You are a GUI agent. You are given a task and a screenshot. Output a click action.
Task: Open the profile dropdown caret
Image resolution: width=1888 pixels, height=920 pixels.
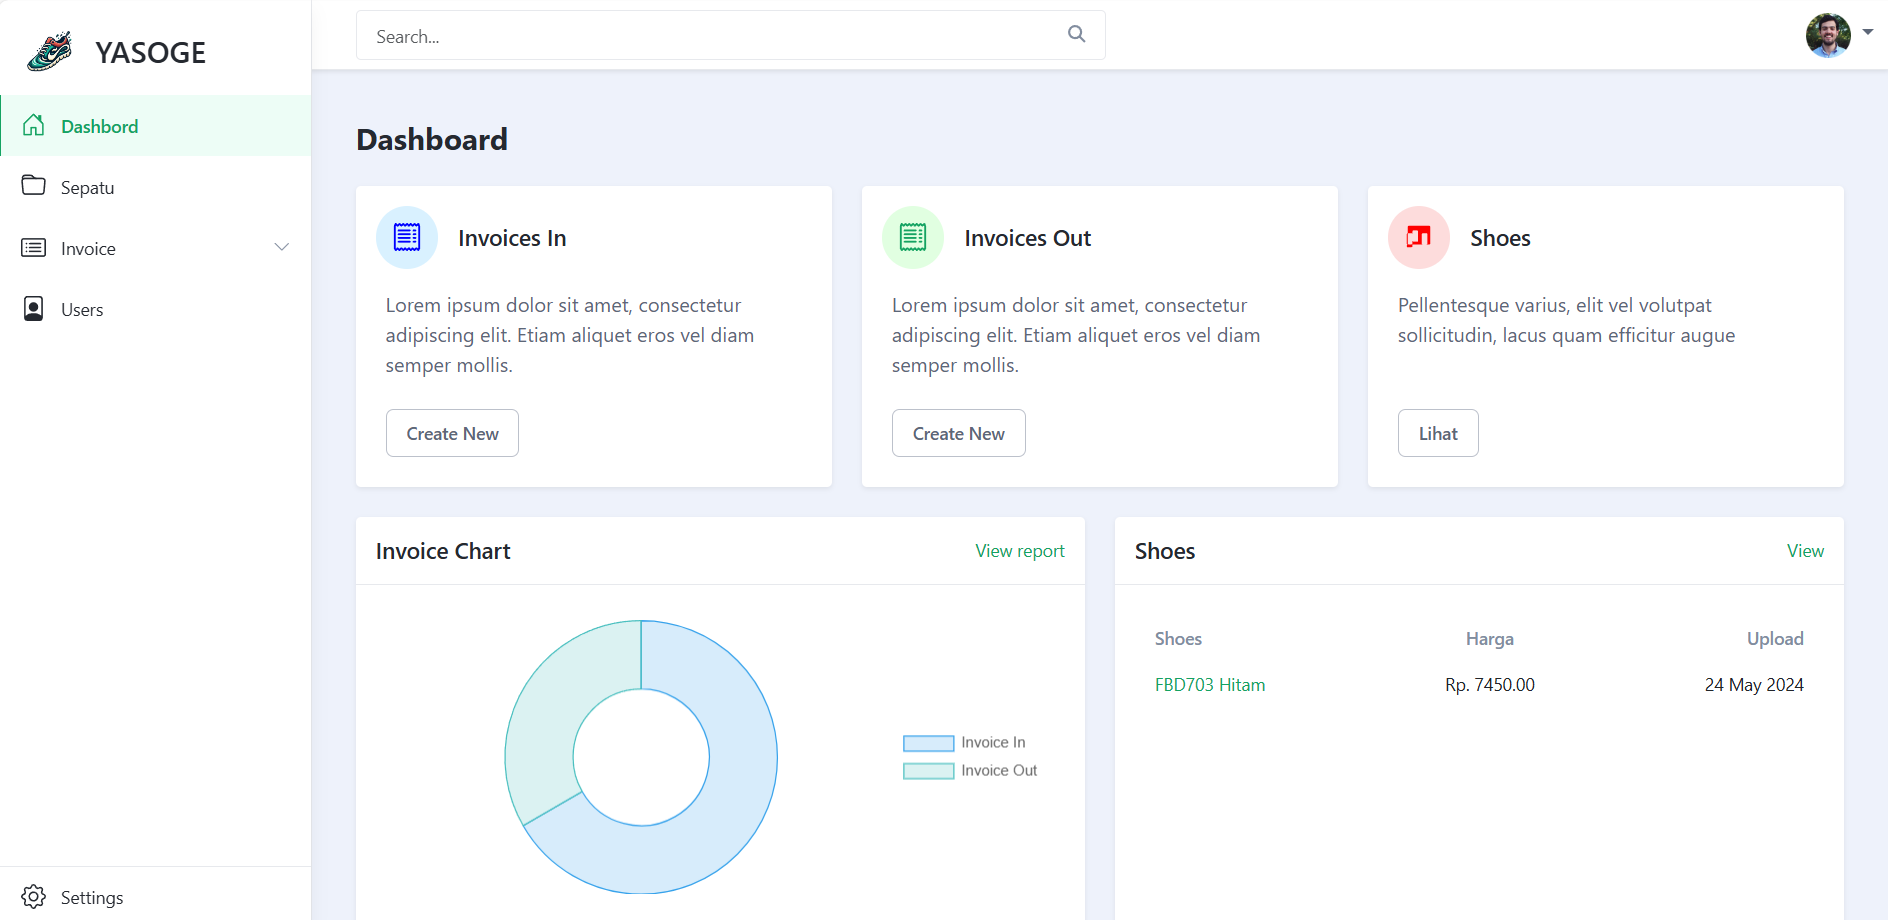(1867, 32)
